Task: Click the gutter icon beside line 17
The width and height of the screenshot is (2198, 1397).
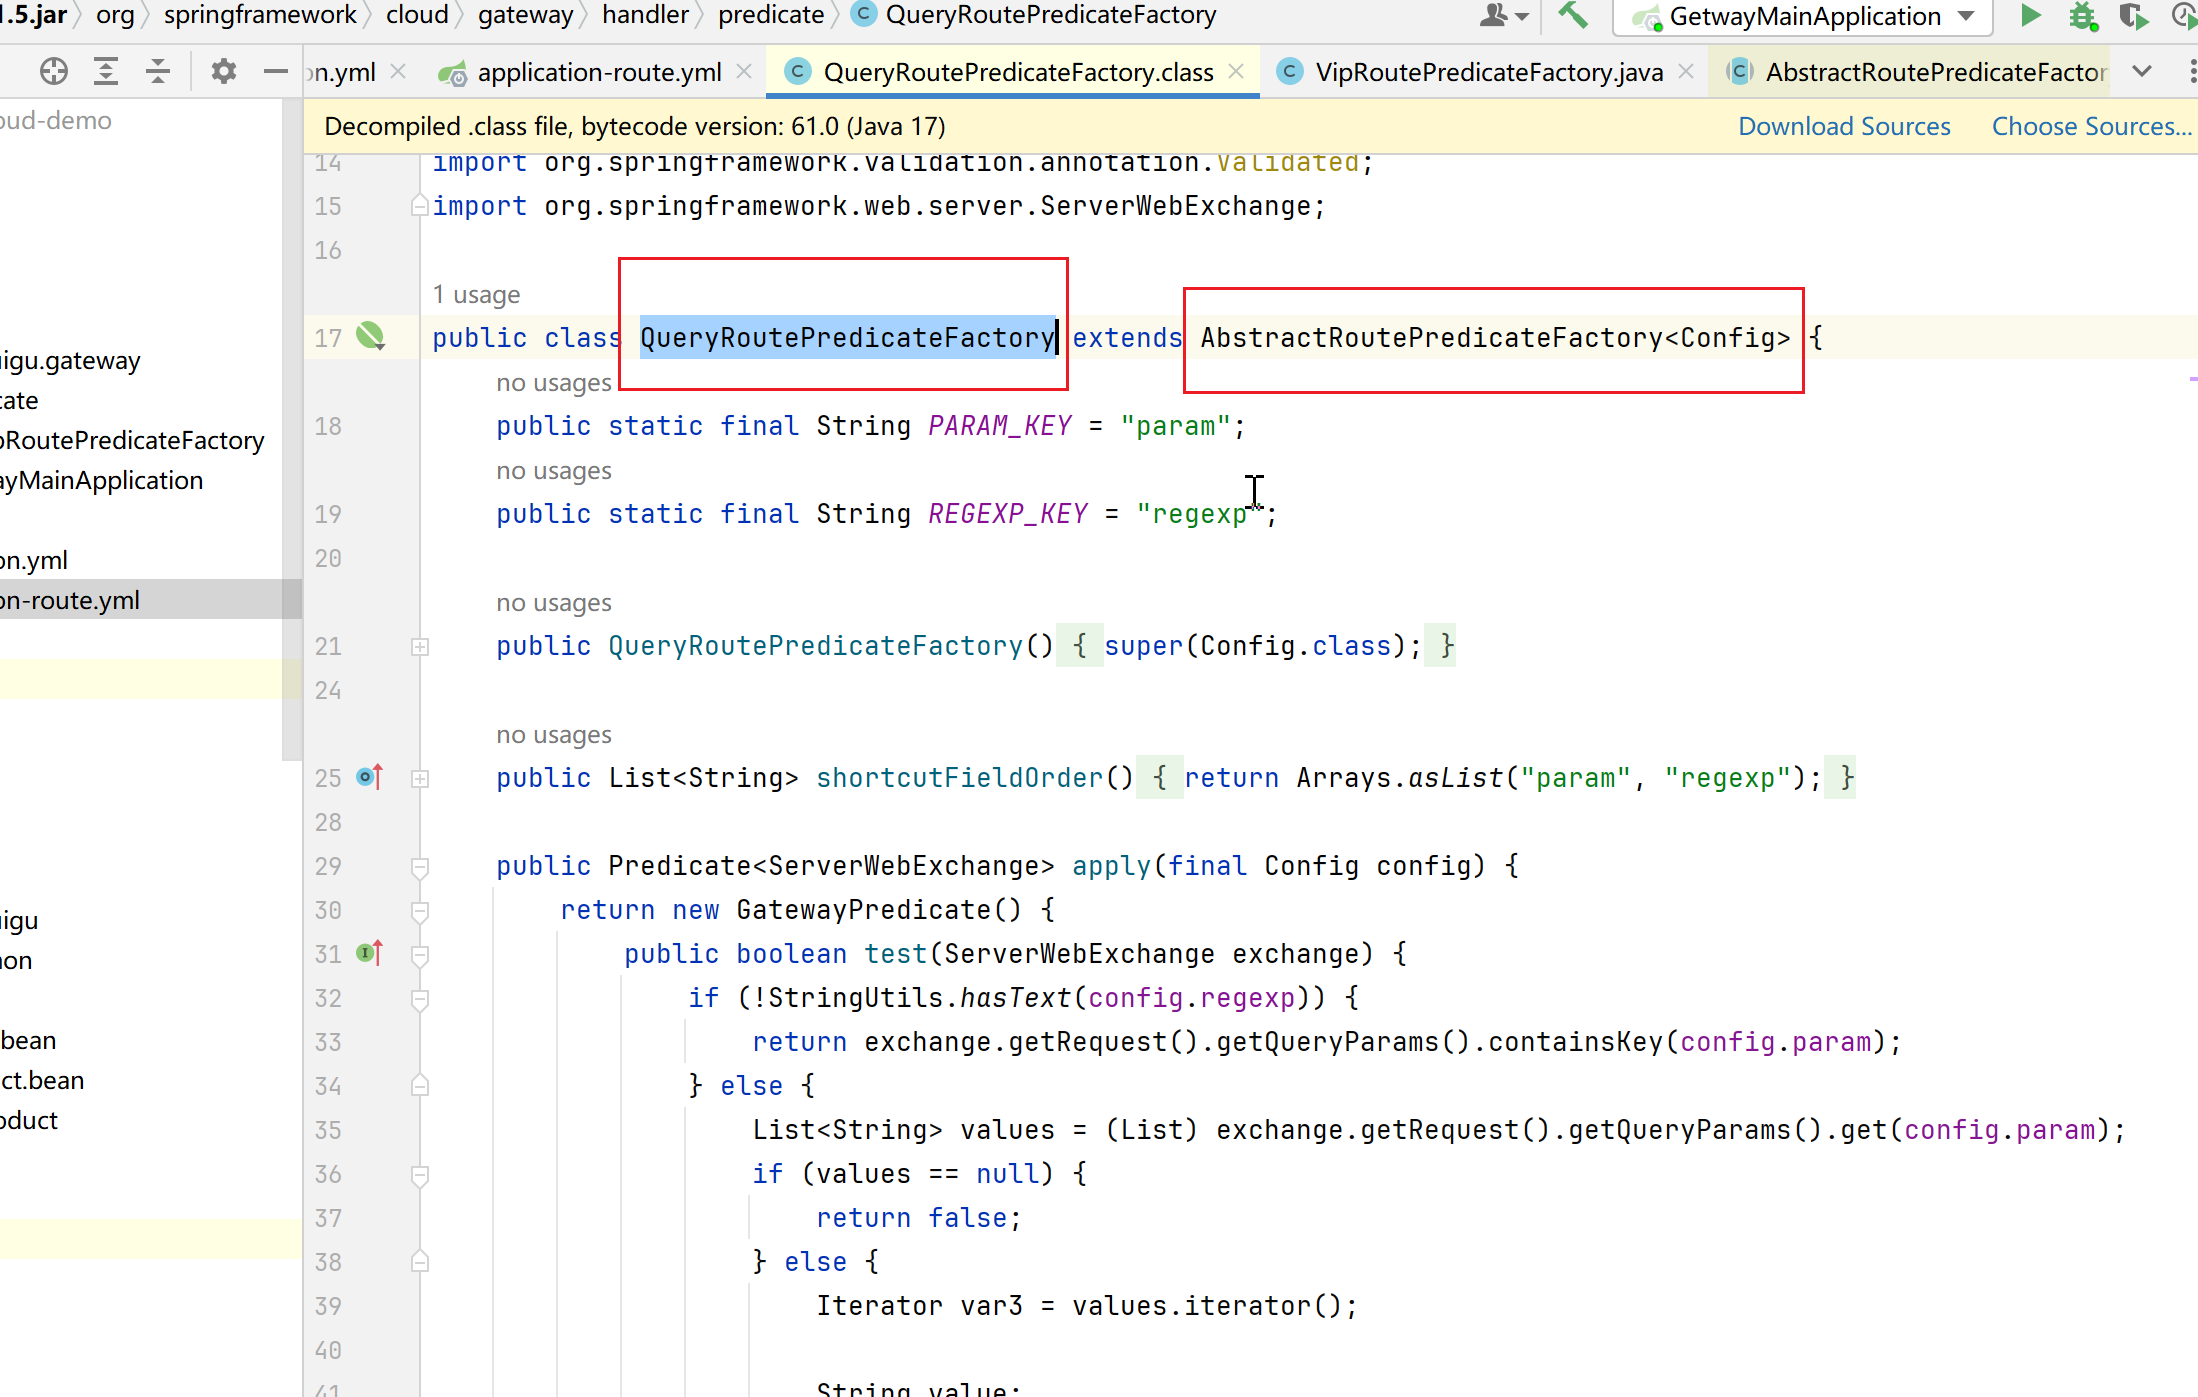Action: [x=370, y=336]
